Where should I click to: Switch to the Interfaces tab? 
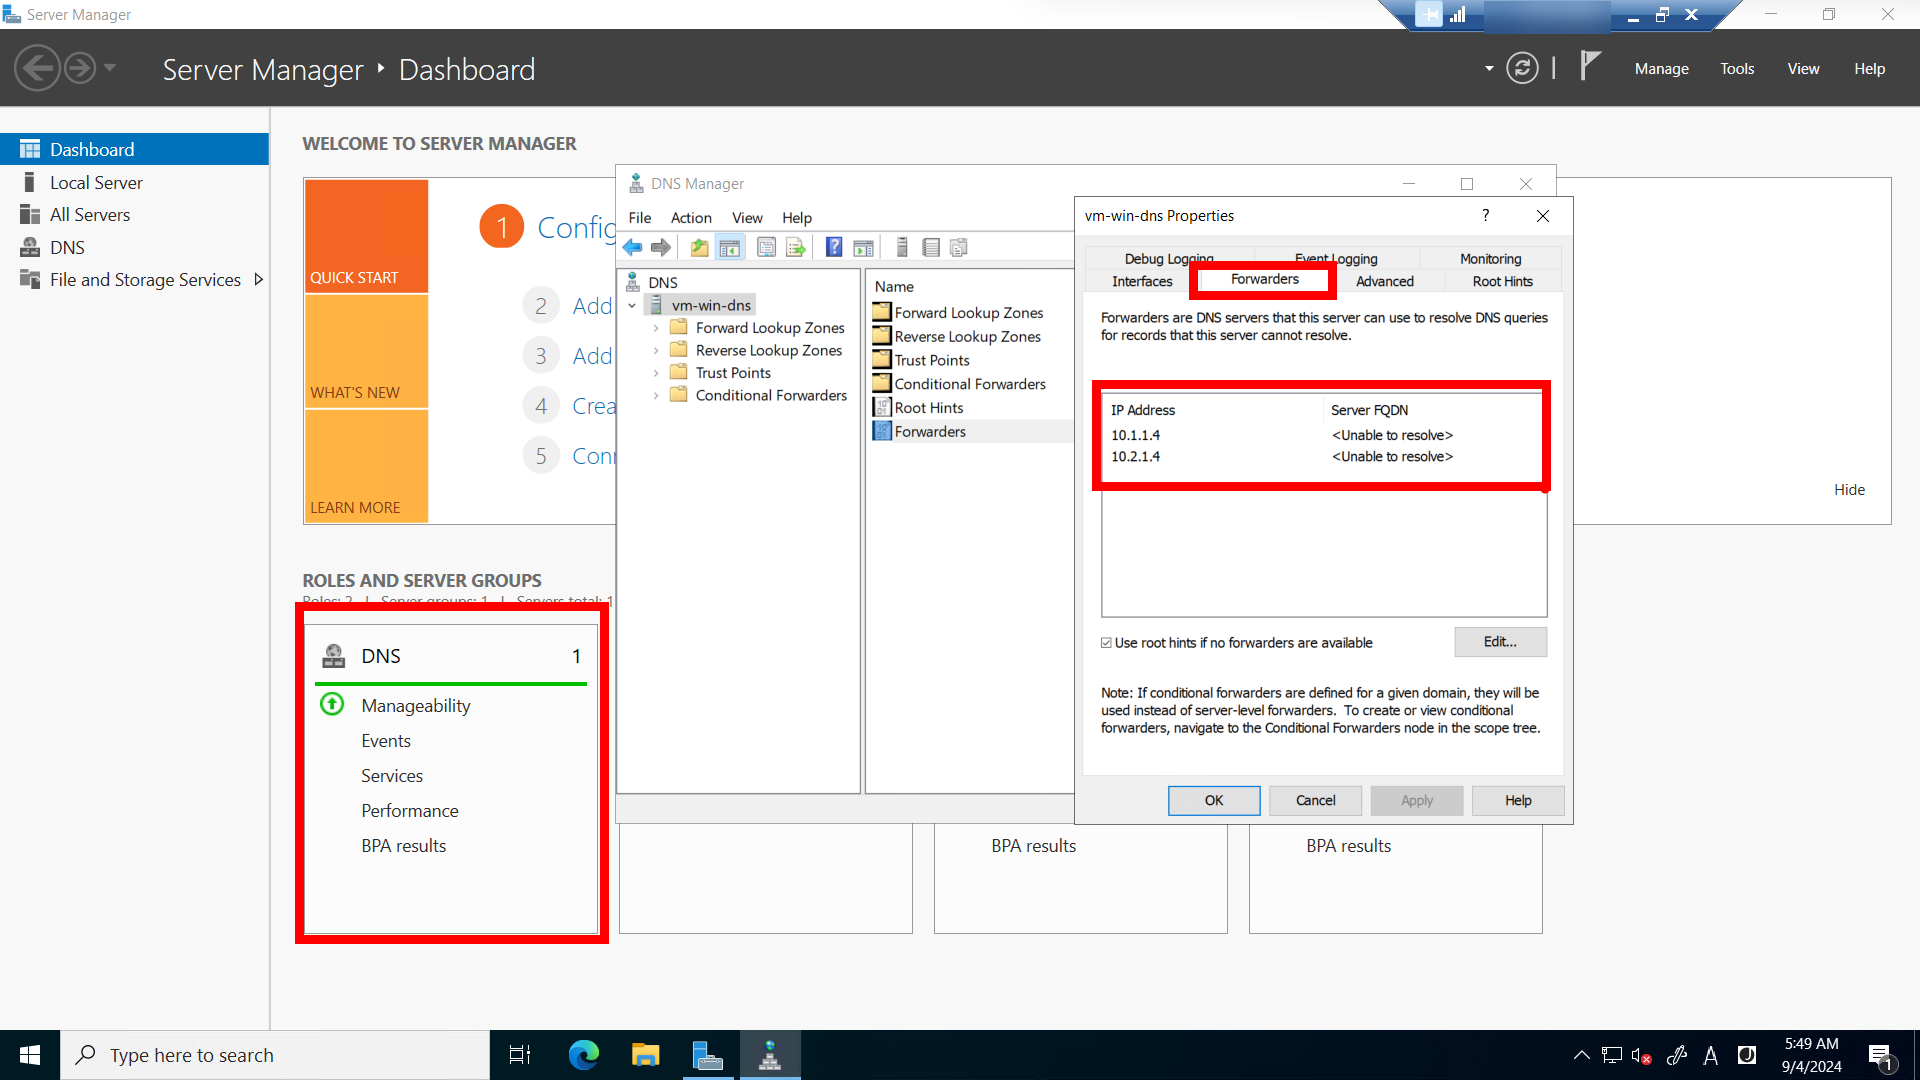(x=1141, y=281)
